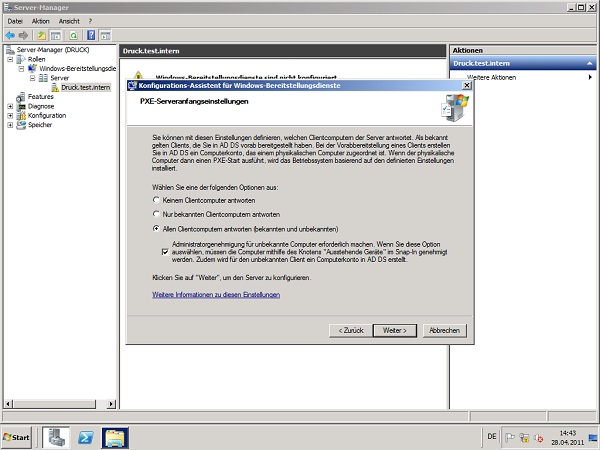Open the Aktion menu

41,21
